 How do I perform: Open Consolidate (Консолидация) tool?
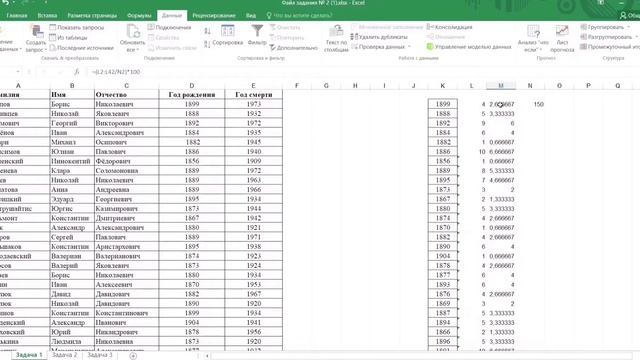pyautogui.click(x=449, y=27)
